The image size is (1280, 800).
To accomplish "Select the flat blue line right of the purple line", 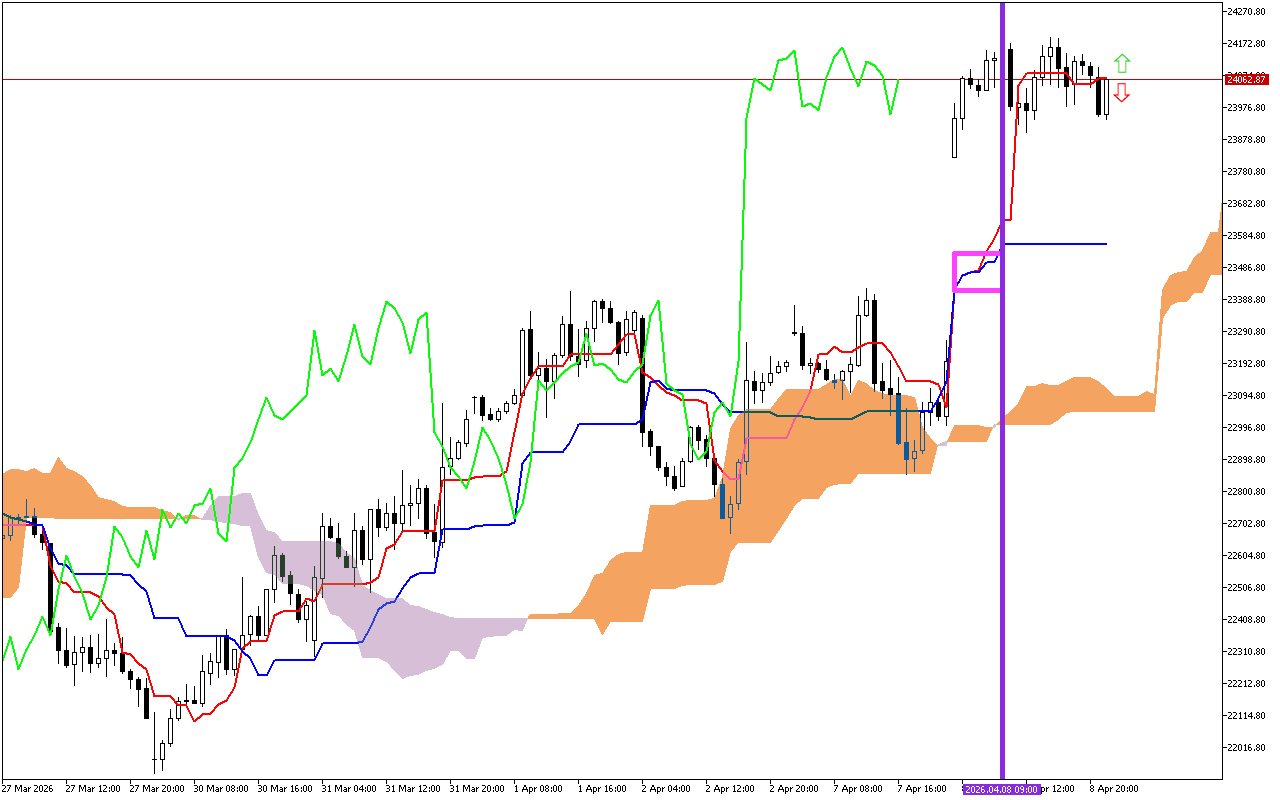I will pos(1055,244).
